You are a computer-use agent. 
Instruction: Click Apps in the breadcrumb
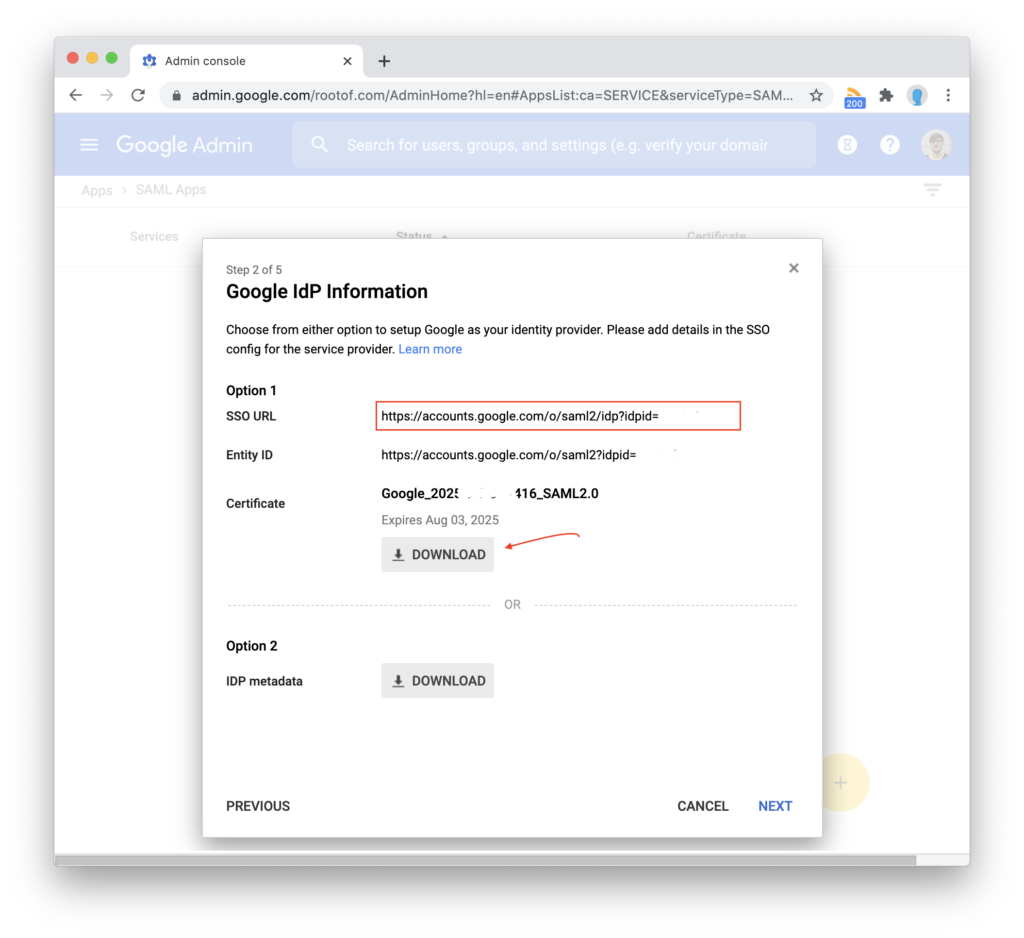click(97, 190)
